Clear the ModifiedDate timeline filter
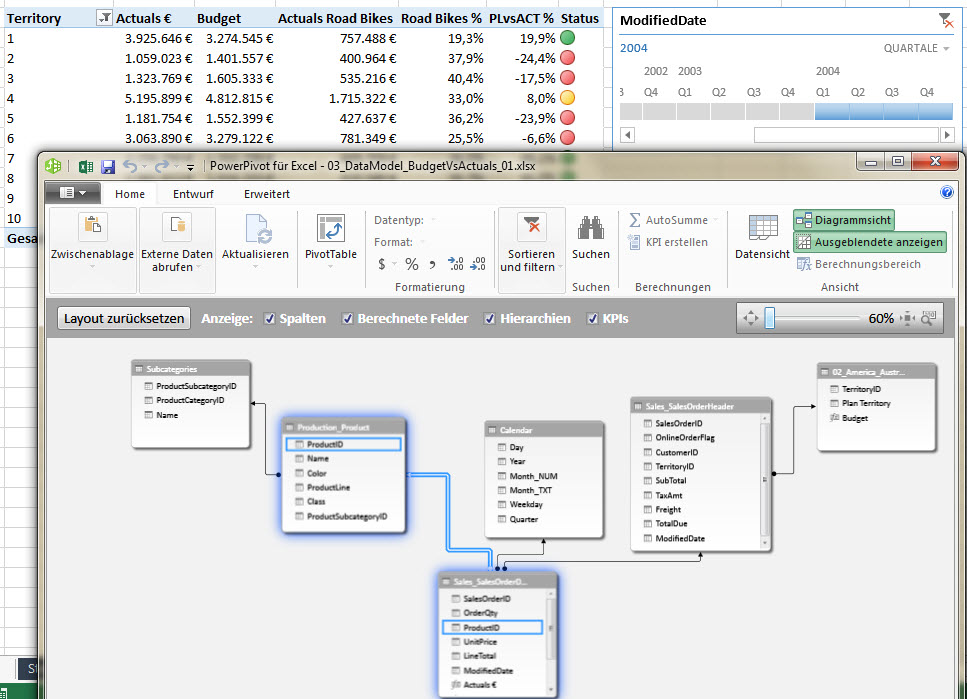The image size is (967, 699). click(945, 20)
